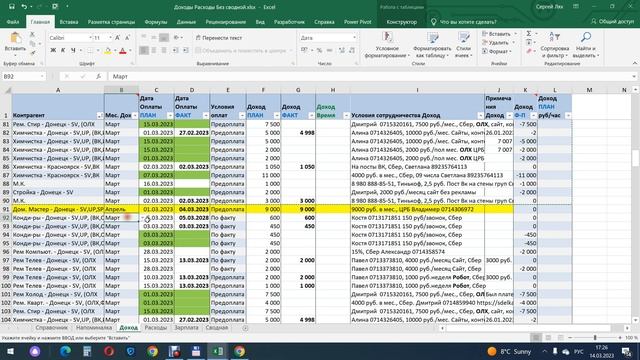Open the font color dropdown arrow
The height and width of the screenshot is (360, 640).
pyautogui.click(x=130, y=51)
